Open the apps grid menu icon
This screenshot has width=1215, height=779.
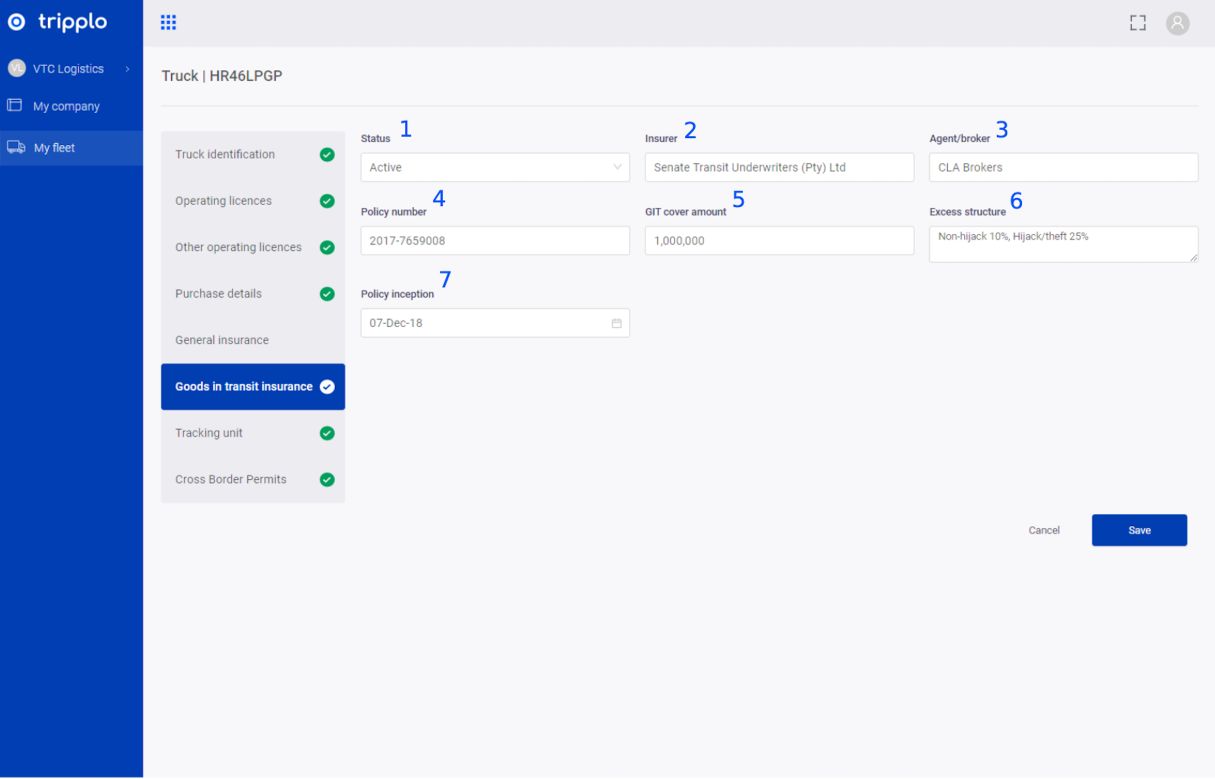[168, 23]
